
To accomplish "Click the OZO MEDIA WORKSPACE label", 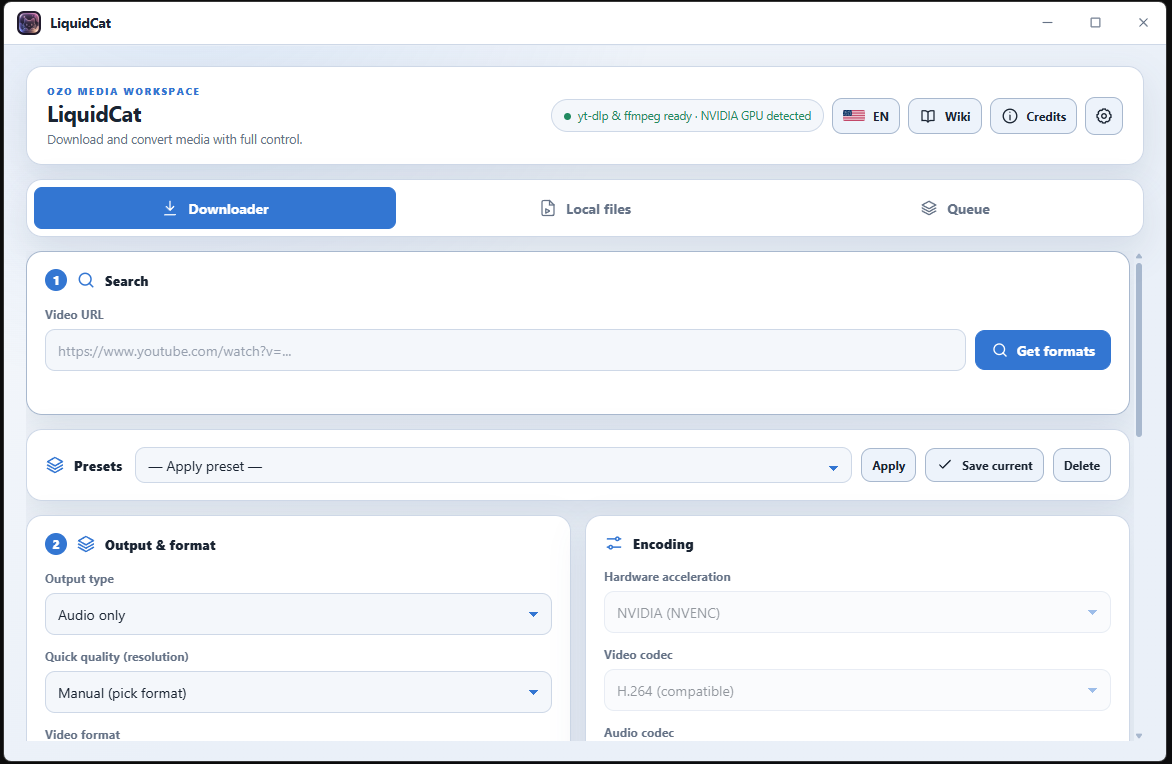I will coord(123,91).
